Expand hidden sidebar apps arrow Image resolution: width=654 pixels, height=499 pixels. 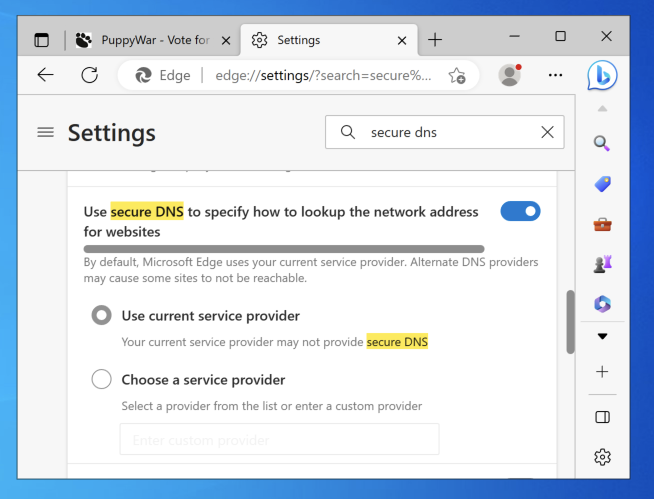pos(602,336)
